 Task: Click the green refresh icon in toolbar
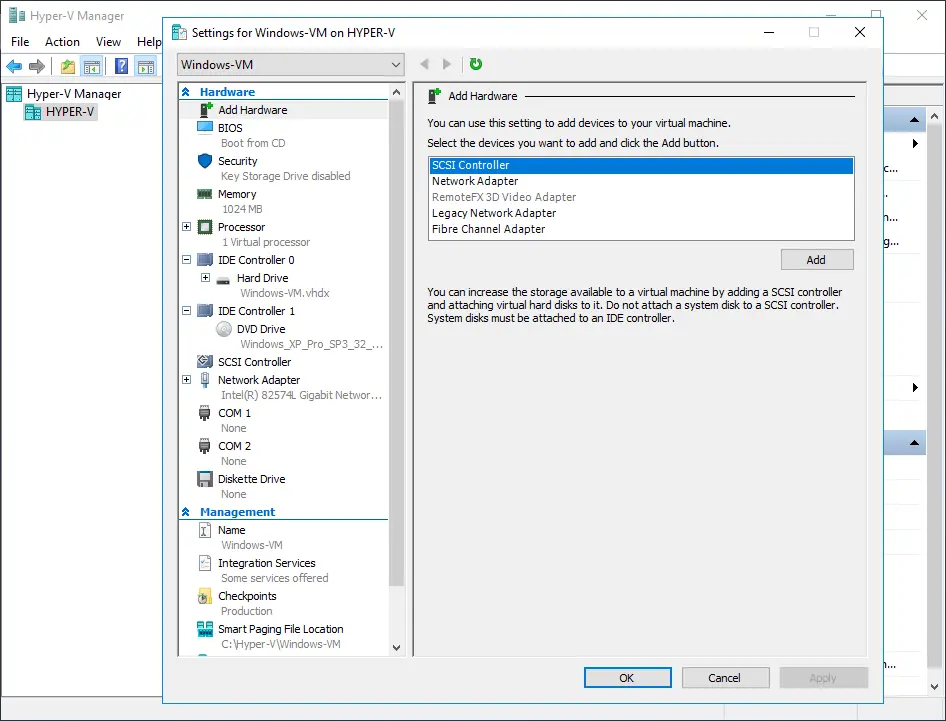pyautogui.click(x=476, y=64)
